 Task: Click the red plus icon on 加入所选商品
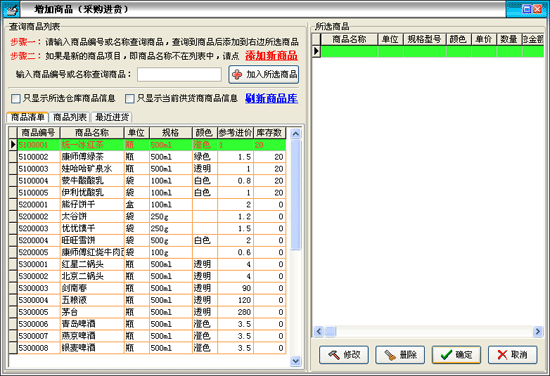click(x=237, y=74)
